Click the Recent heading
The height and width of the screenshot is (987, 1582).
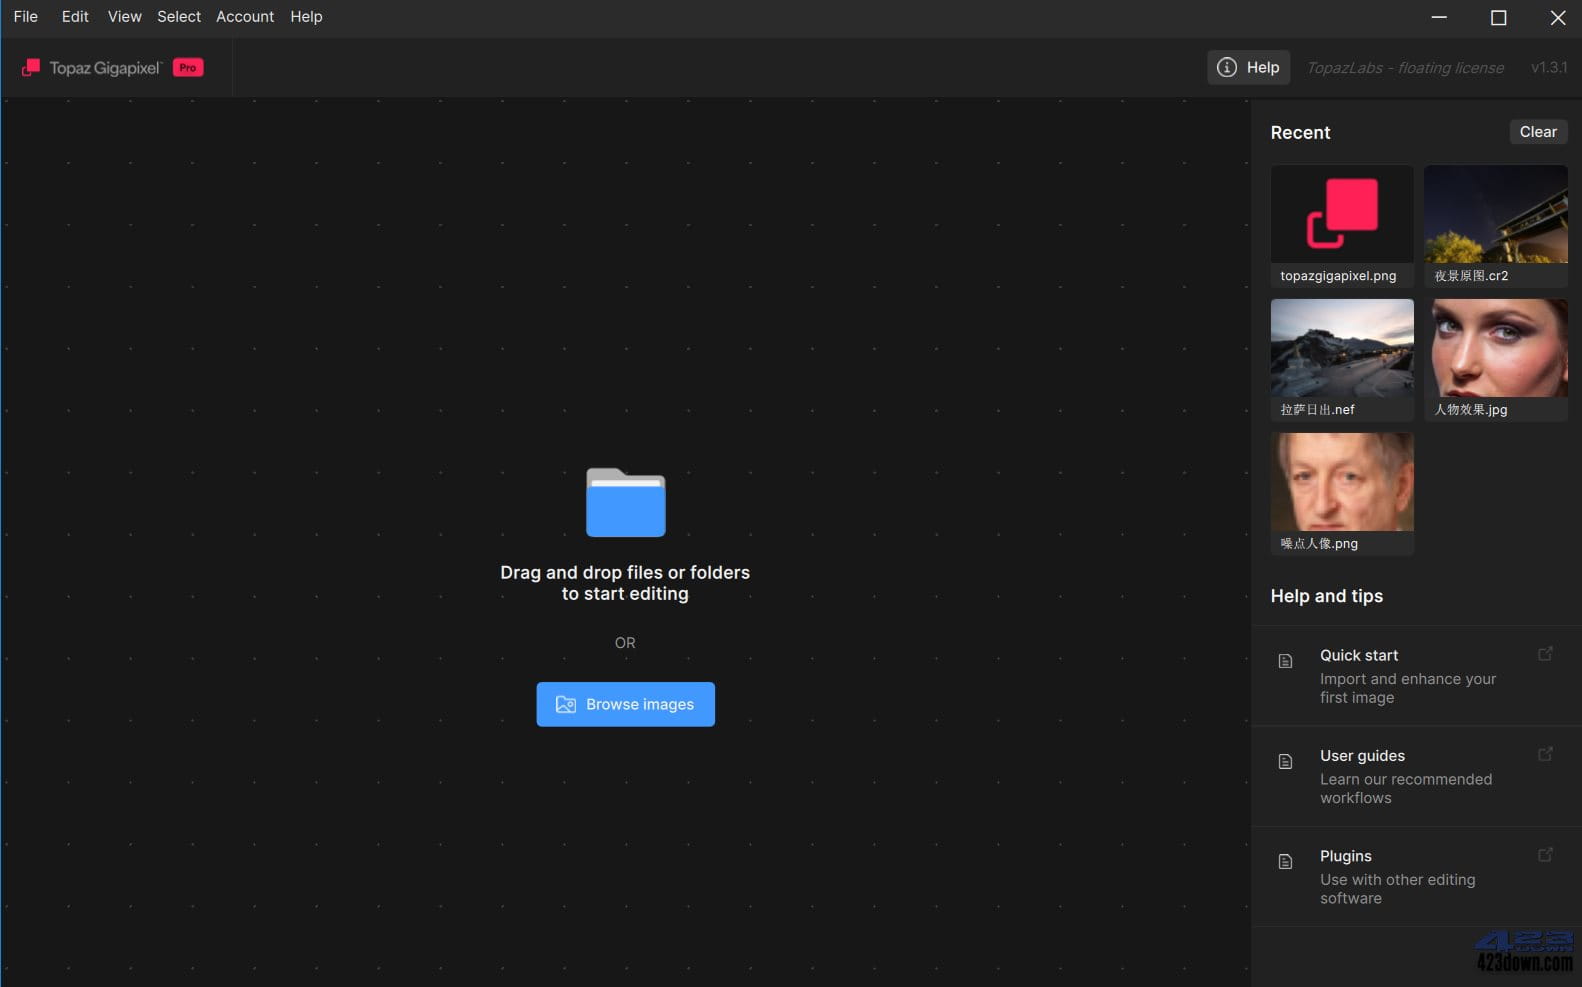point(1300,132)
